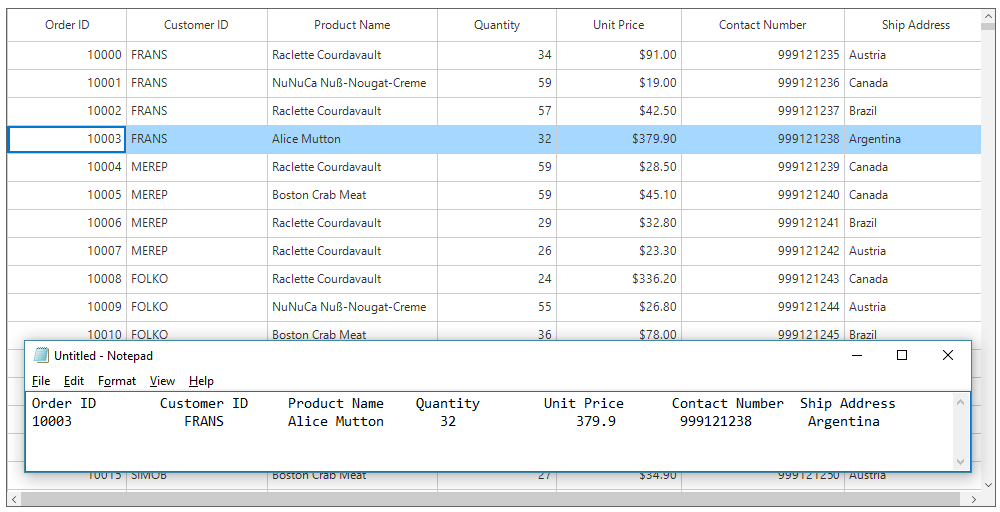Click the FOLKO customer cell in row 10008
The width and height of the screenshot is (1000, 512).
(x=196, y=279)
